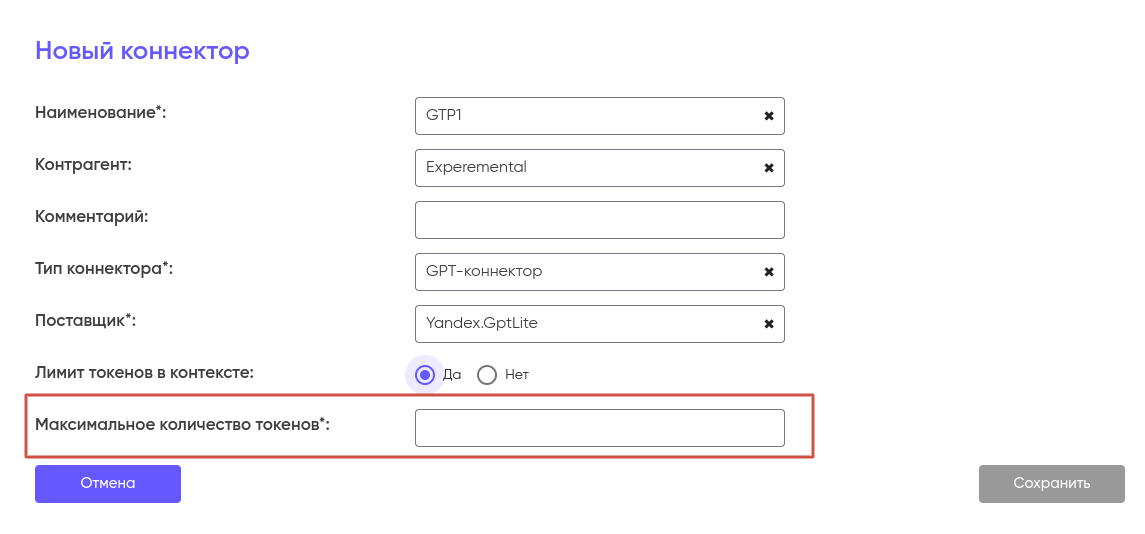Click the Новый коннектор heading
The image size is (1145, 534).
click(x=142, y=51)
